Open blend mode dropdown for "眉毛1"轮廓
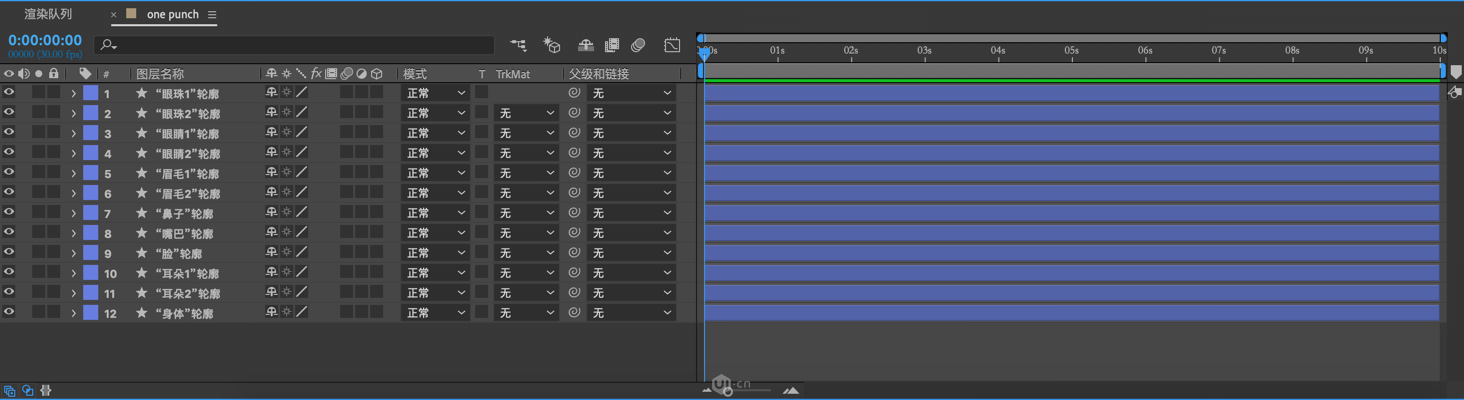The image size is (1464, 400). click(434, 173)
